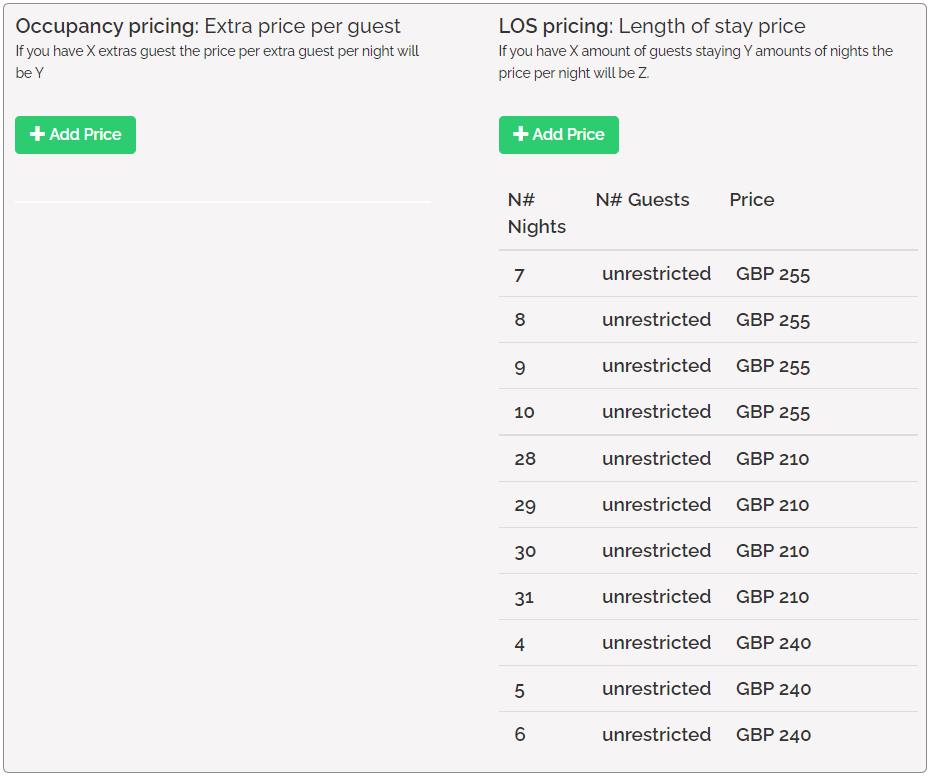Select the 4 nights GBP 240 row

pyautogui.click(x=707, y=643)
